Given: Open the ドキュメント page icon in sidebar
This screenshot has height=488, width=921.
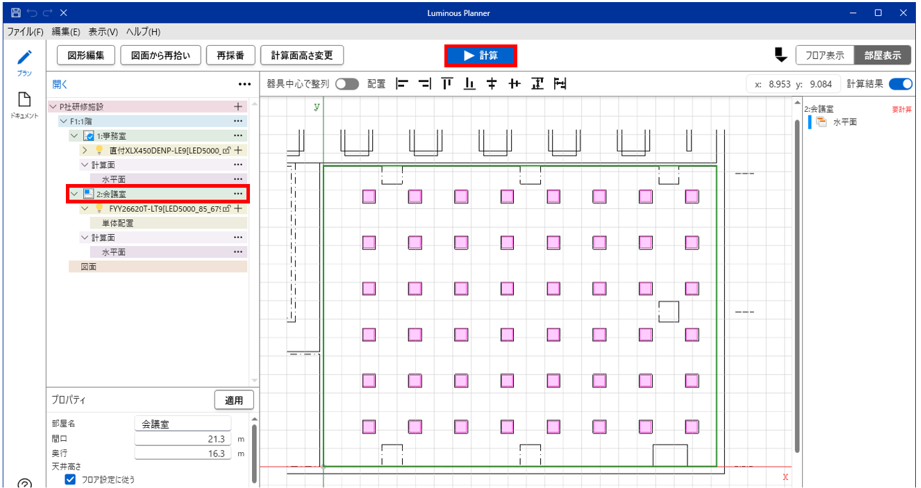Looking at the screenshot, I should click(x=24, y=100).
